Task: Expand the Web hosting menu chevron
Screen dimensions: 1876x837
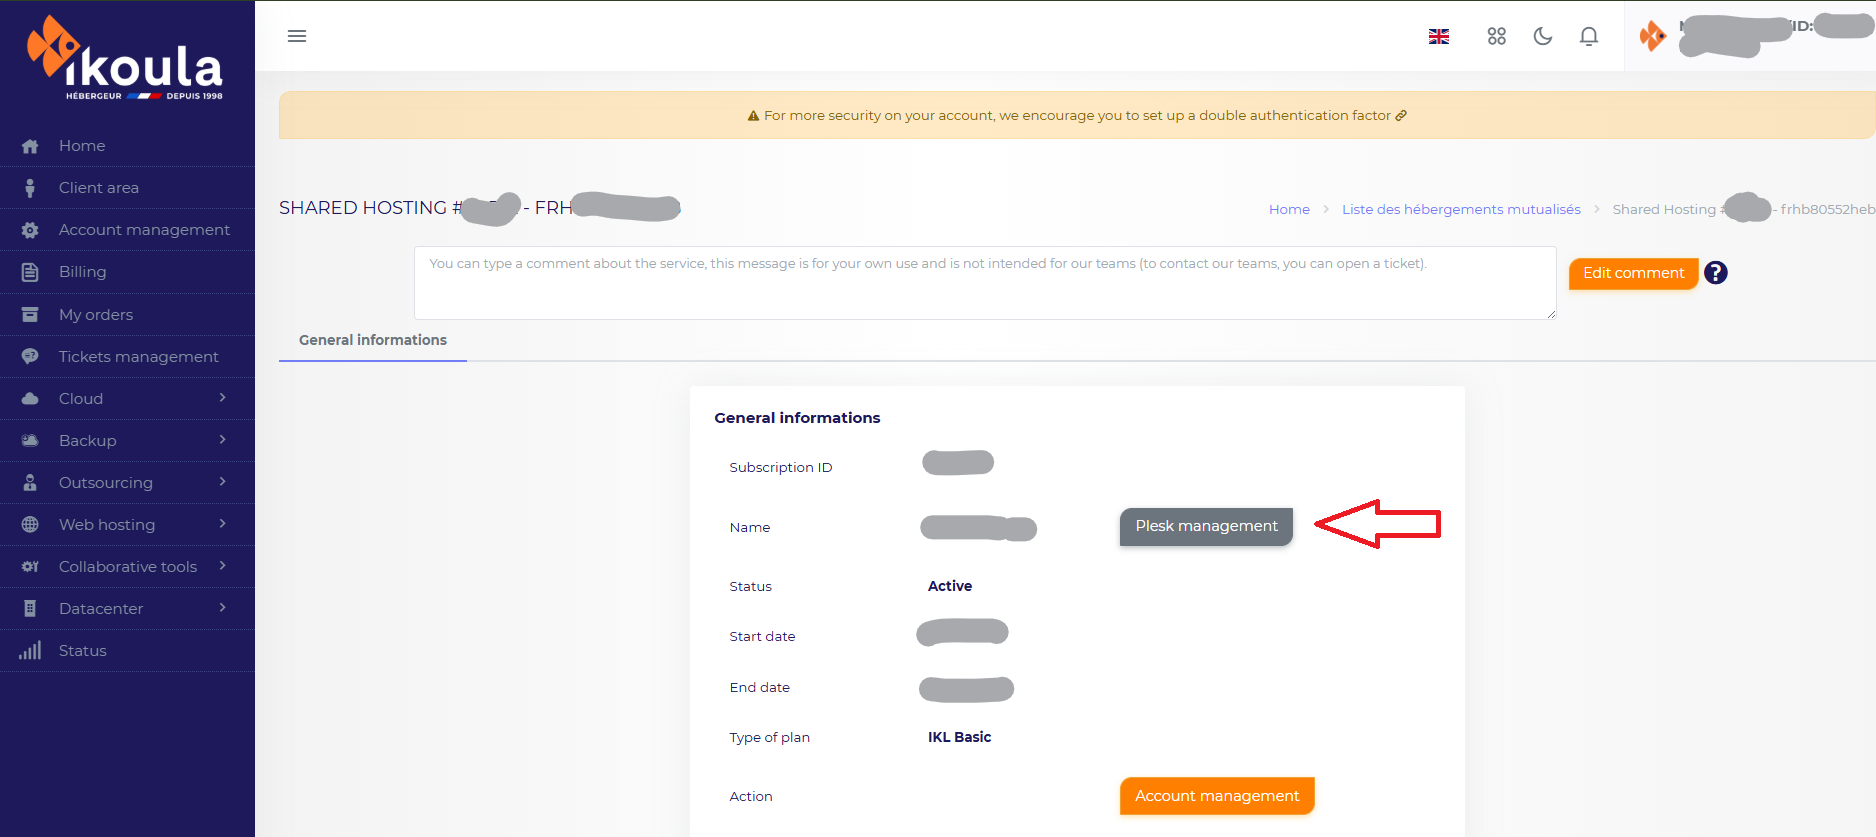Action: point(222,524)
